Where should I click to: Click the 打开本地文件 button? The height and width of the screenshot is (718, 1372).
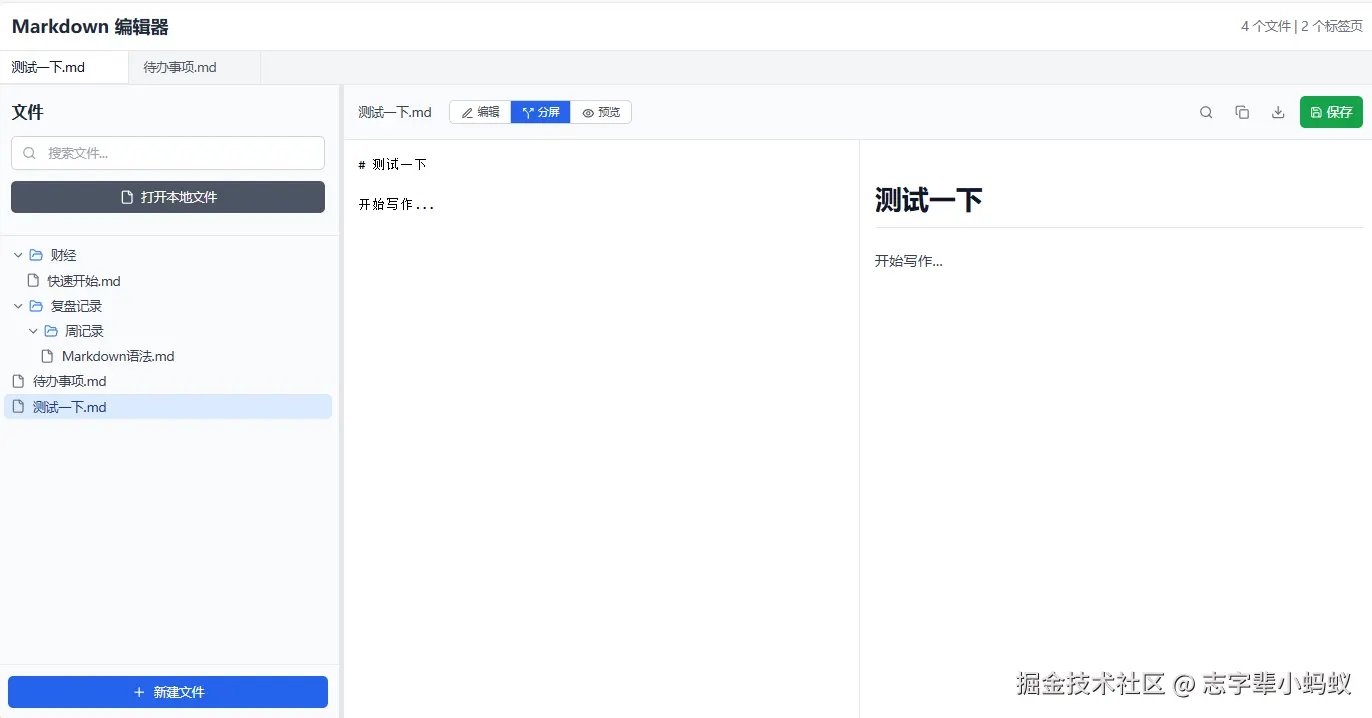click(168, 197)
